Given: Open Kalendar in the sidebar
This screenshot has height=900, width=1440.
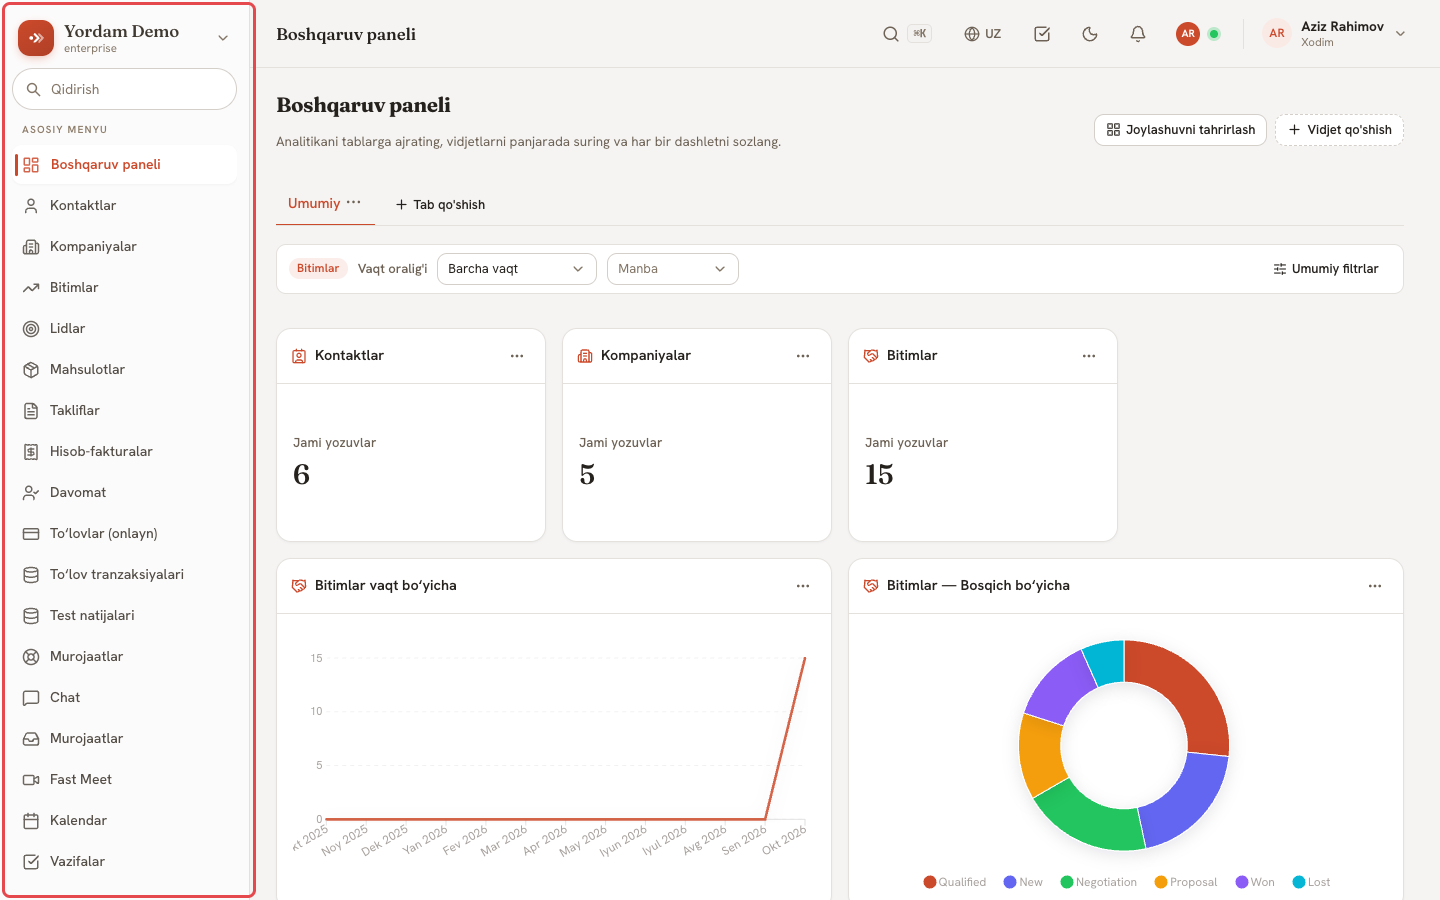Looking at the screenshot, I should tap(125, 820).
